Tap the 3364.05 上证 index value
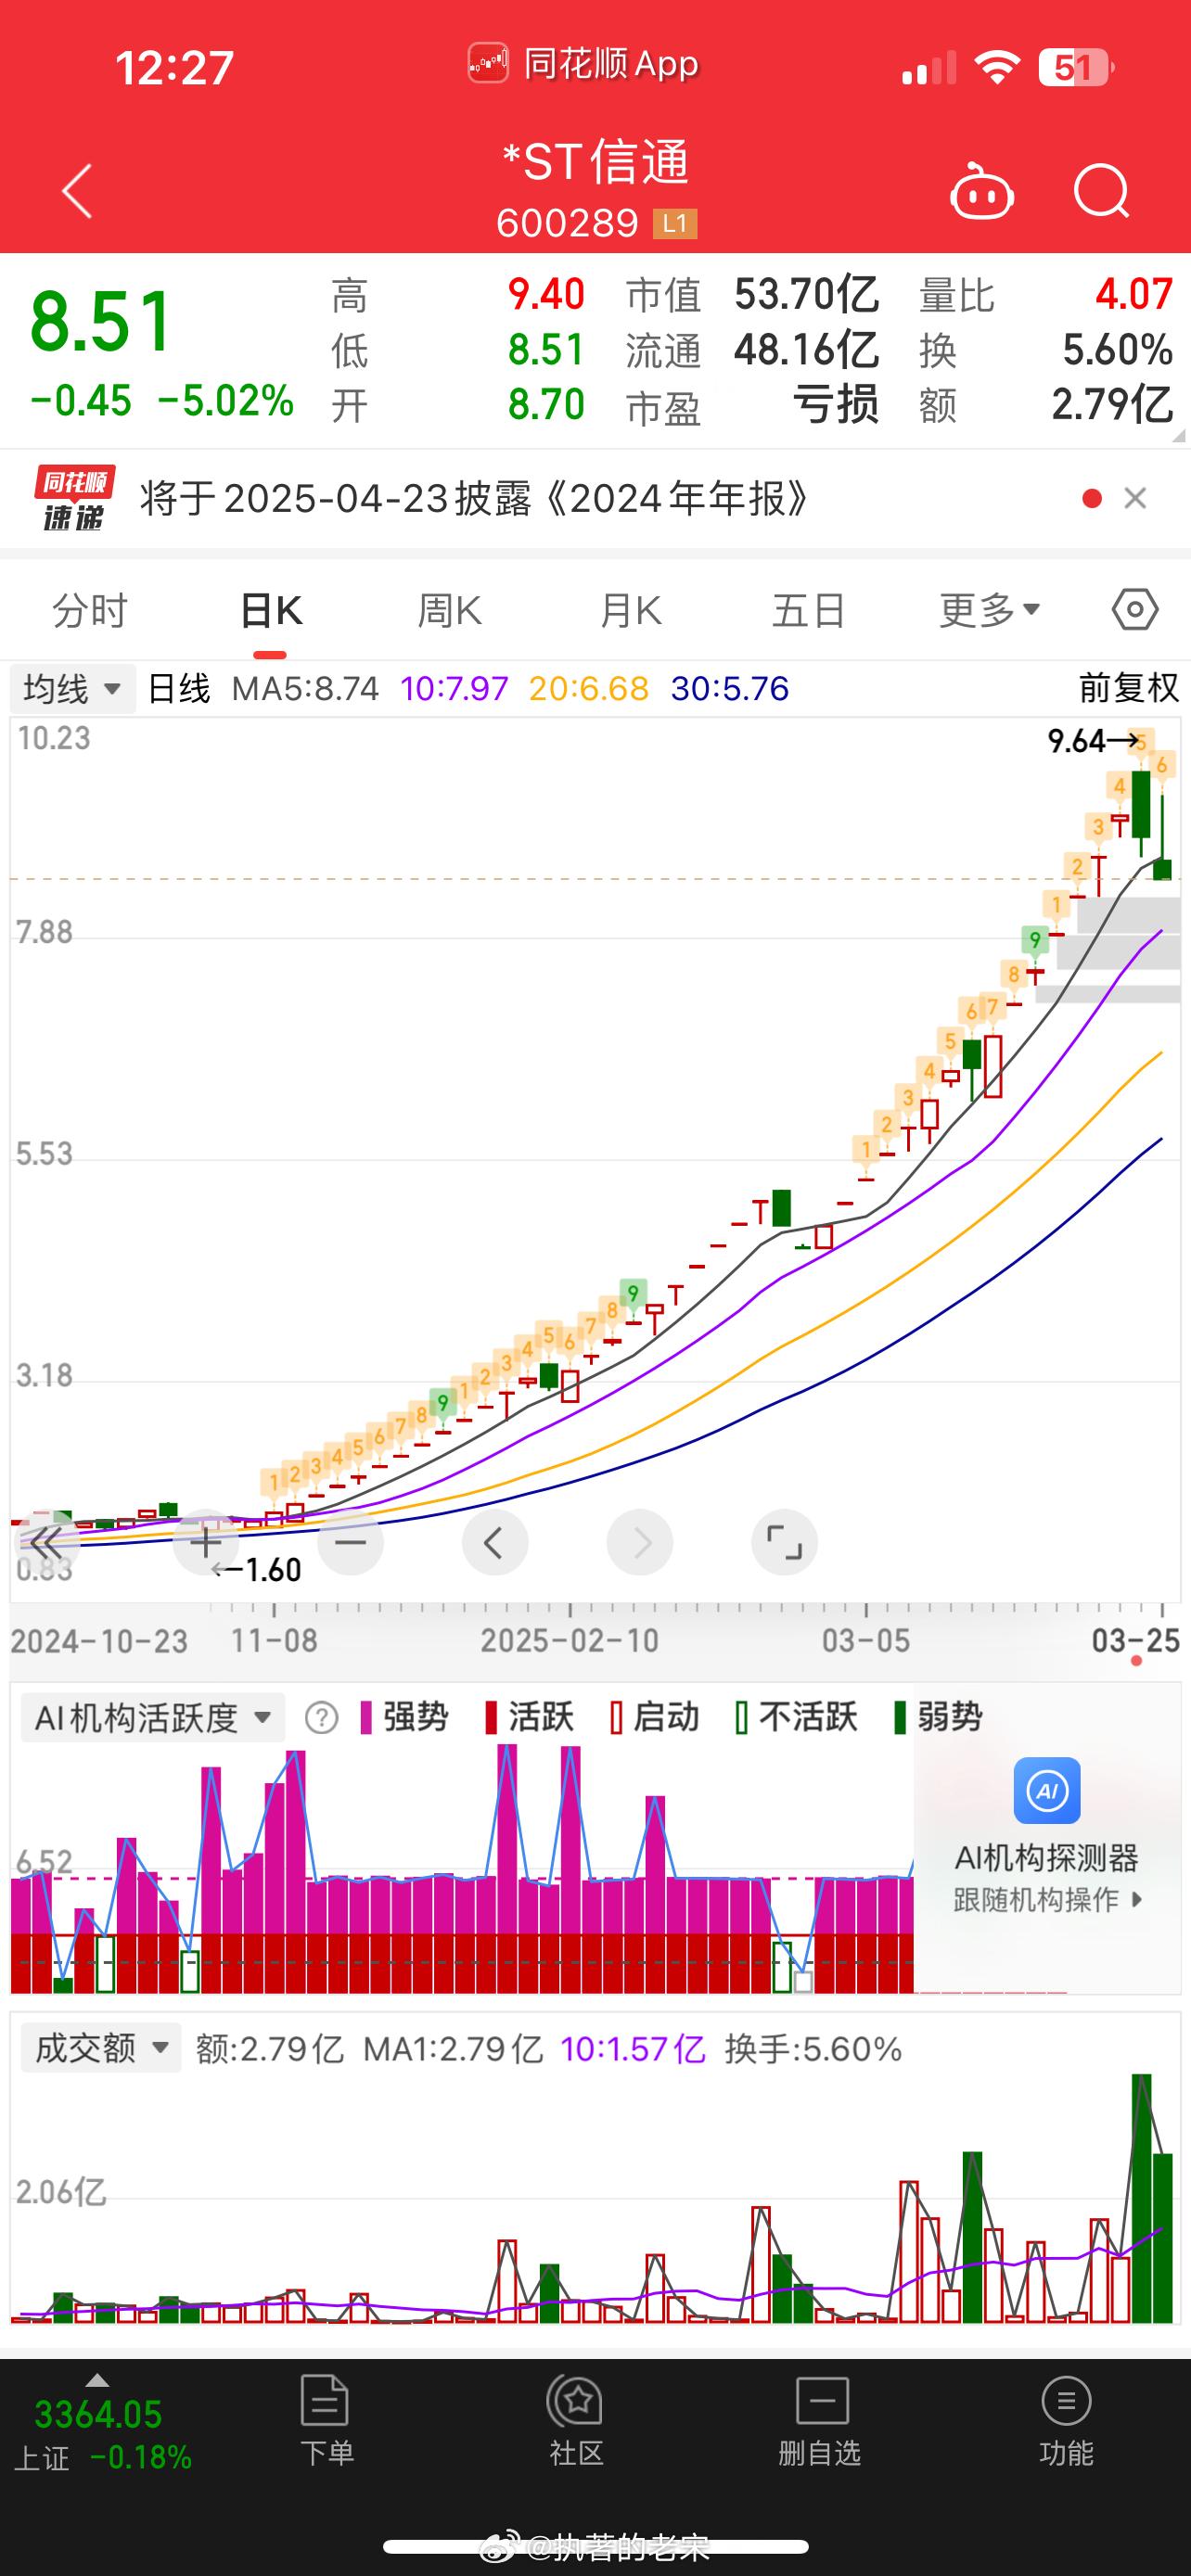This screenshot has width=1191, height=2576. click(x=98, y=2415)
